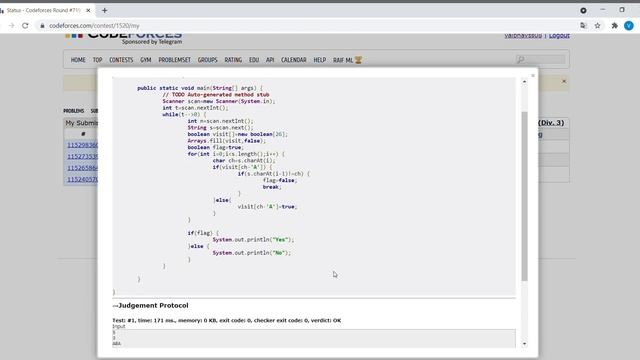
Task: Switch to the PROBLEMS tab
Action: tap(73, 111)
